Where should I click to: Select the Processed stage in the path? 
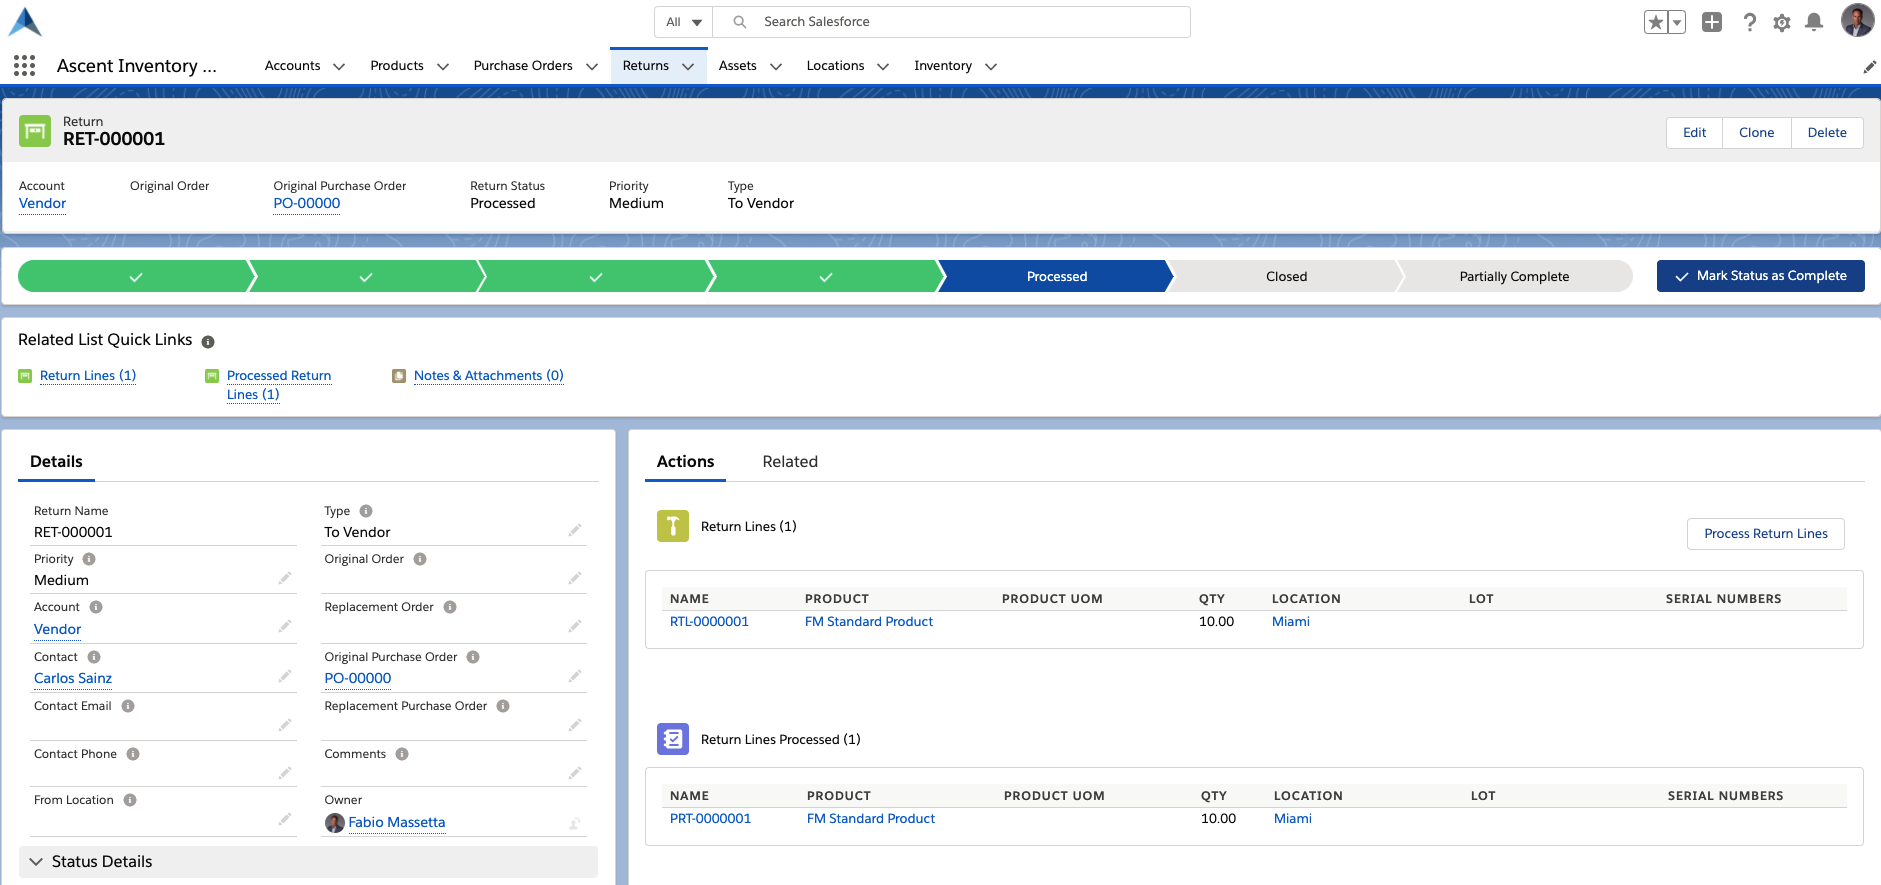click(1056, 277)
